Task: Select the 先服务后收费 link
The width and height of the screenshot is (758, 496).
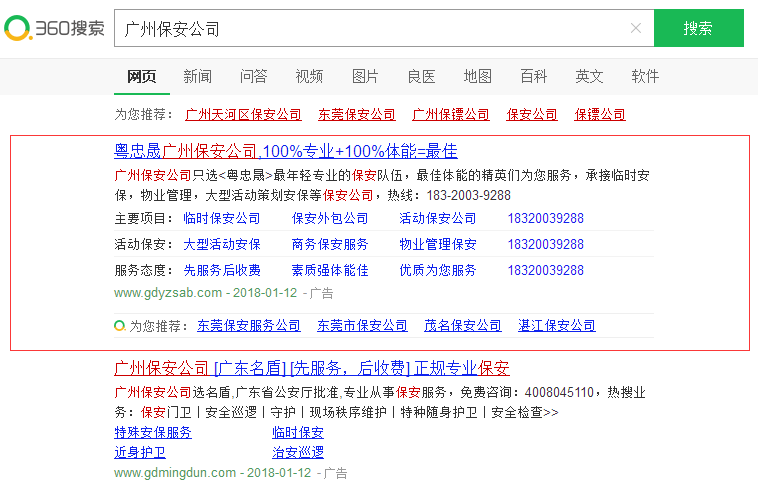Action: (221, 270)
